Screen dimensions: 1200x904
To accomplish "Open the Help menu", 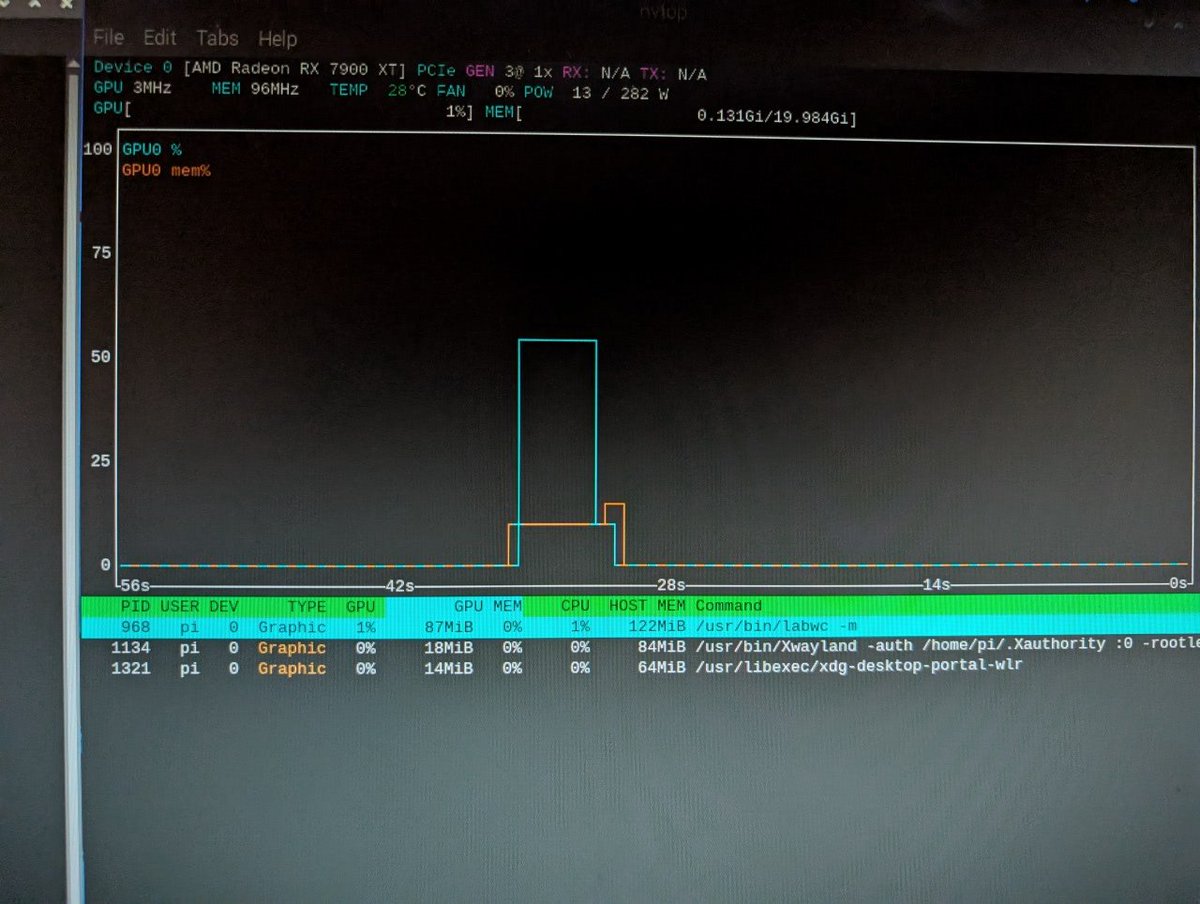I will pyautogui.click(x=277, y=39).
